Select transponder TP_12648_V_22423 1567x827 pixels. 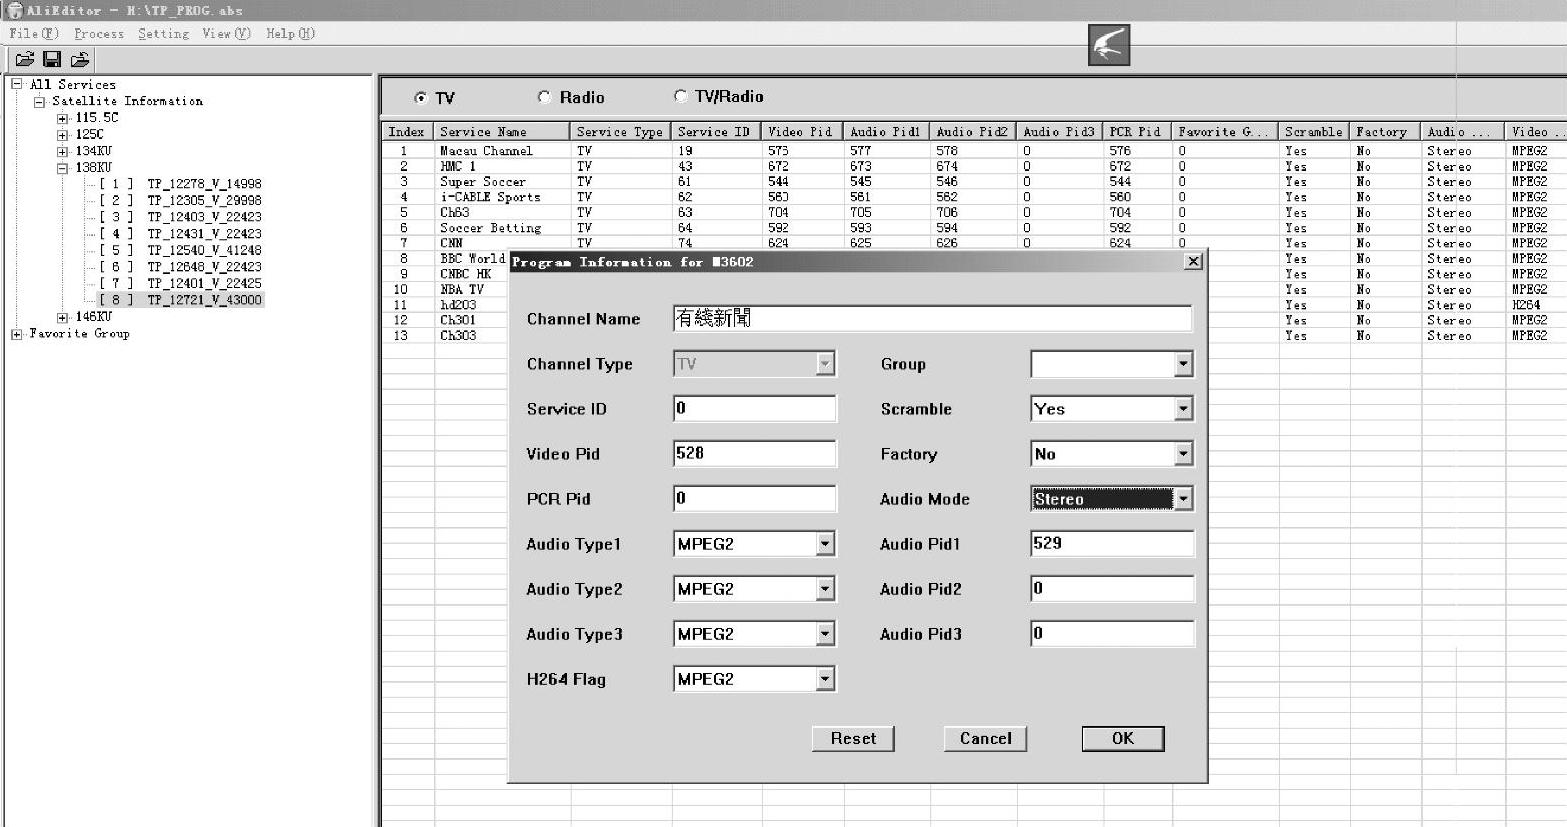pos(204,267)
